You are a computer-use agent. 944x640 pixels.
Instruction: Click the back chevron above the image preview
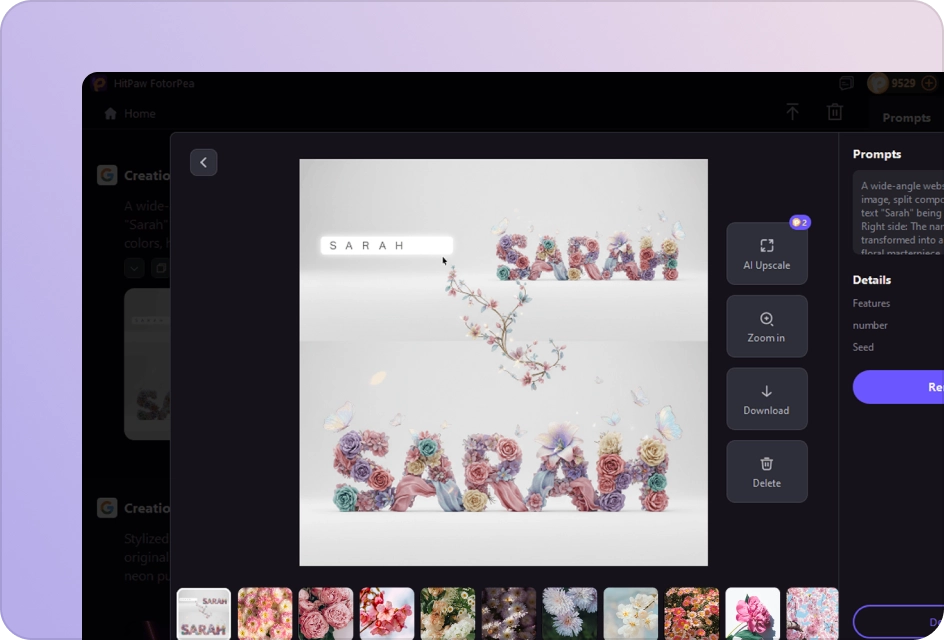pyautogui.click(x=204, y=161)
